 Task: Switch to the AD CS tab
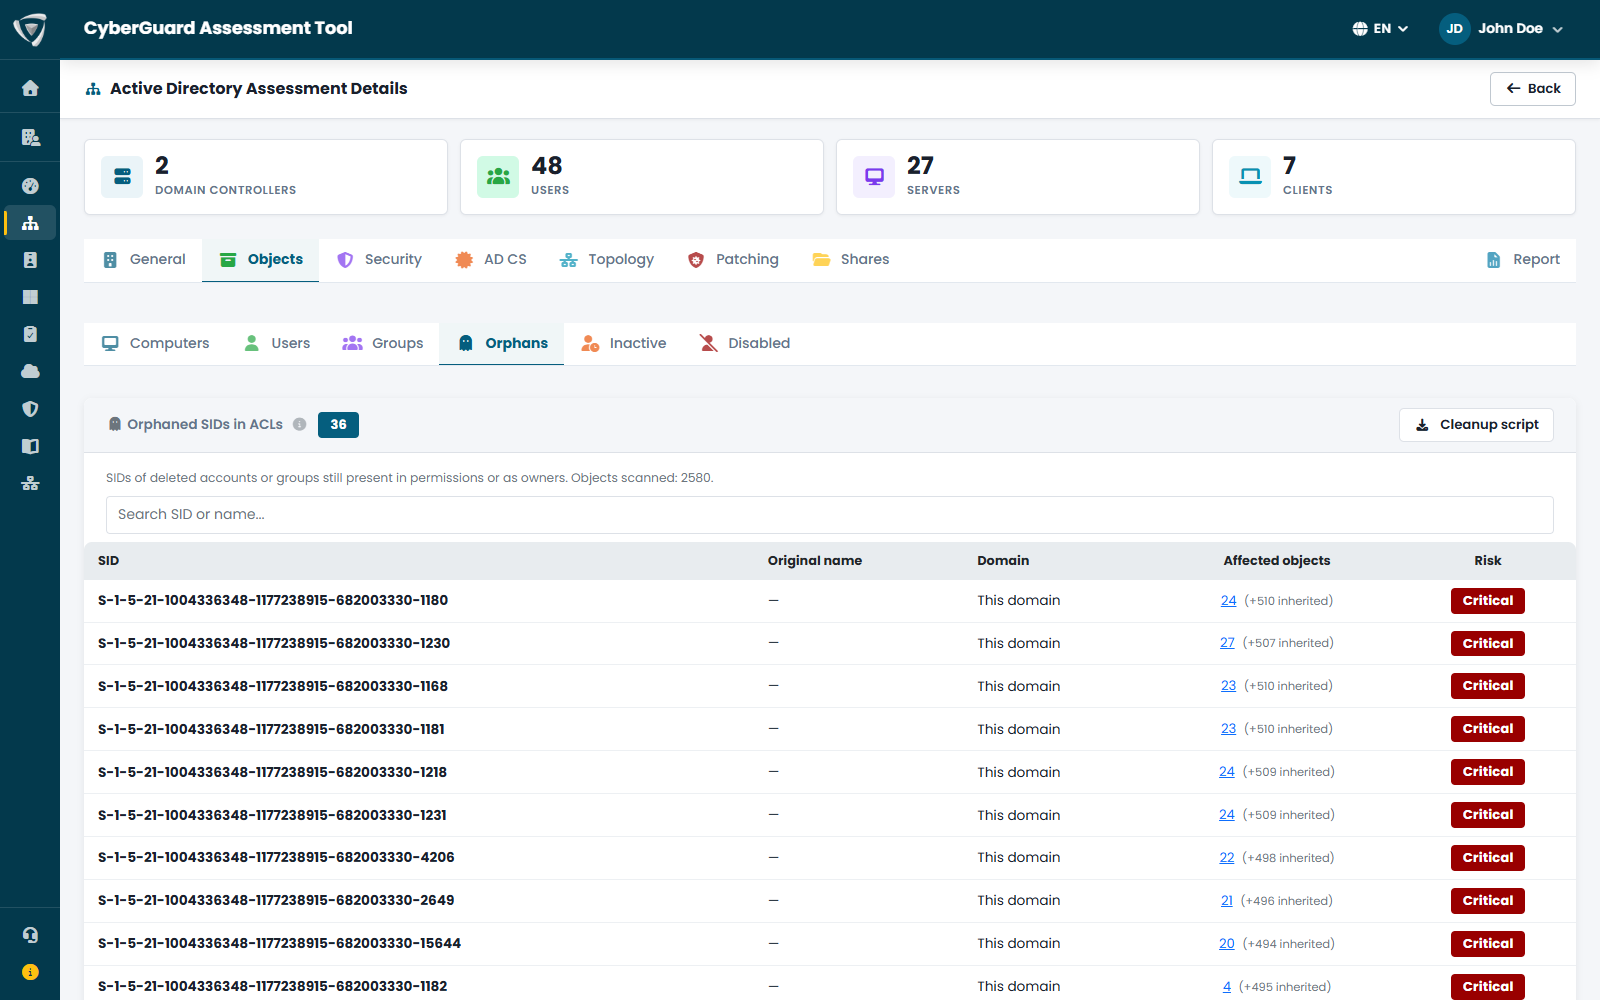click(491, 260)
